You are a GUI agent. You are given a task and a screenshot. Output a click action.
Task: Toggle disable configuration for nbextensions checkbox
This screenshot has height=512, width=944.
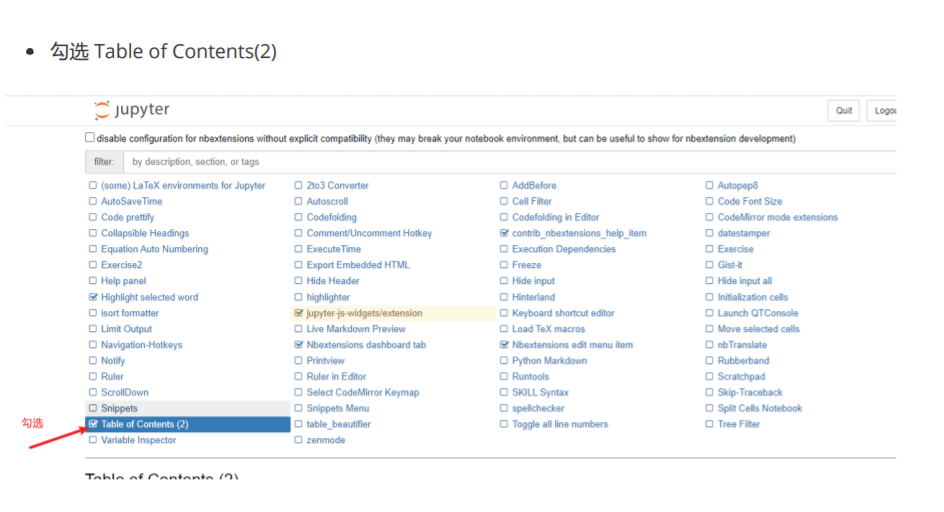(90, 137)
